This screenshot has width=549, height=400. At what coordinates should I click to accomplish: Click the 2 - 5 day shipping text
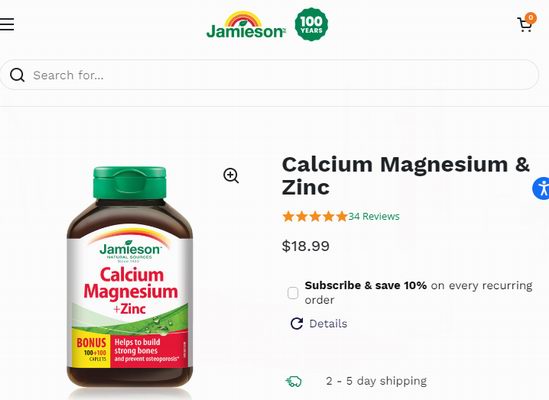pos(376,381)
